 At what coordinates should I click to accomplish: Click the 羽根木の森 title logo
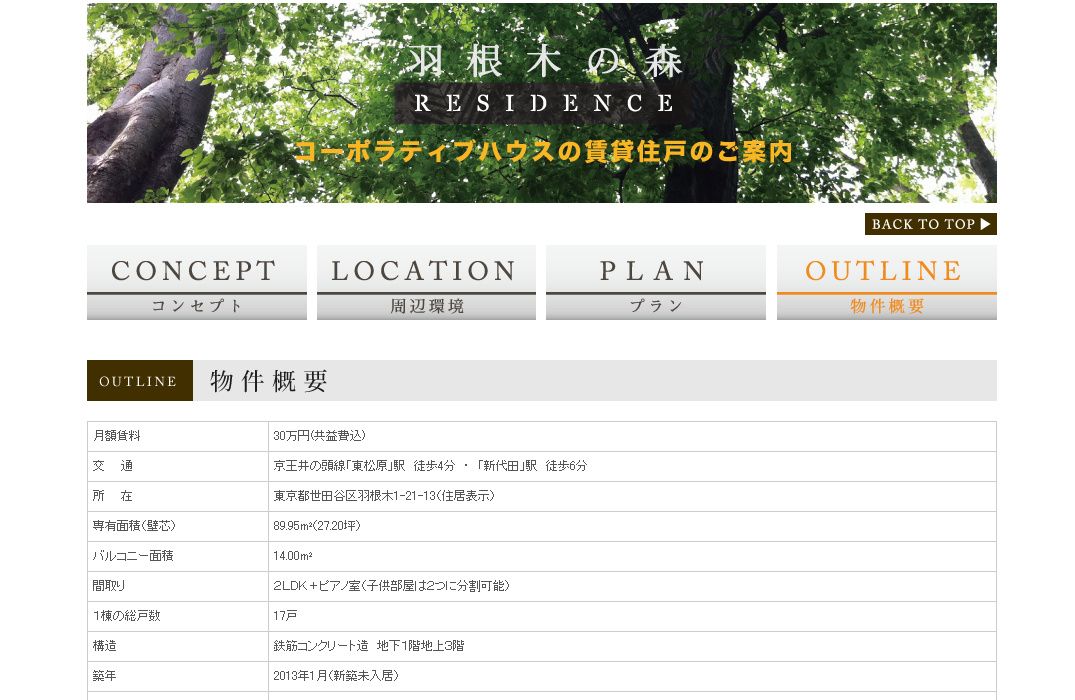[545, 62]
